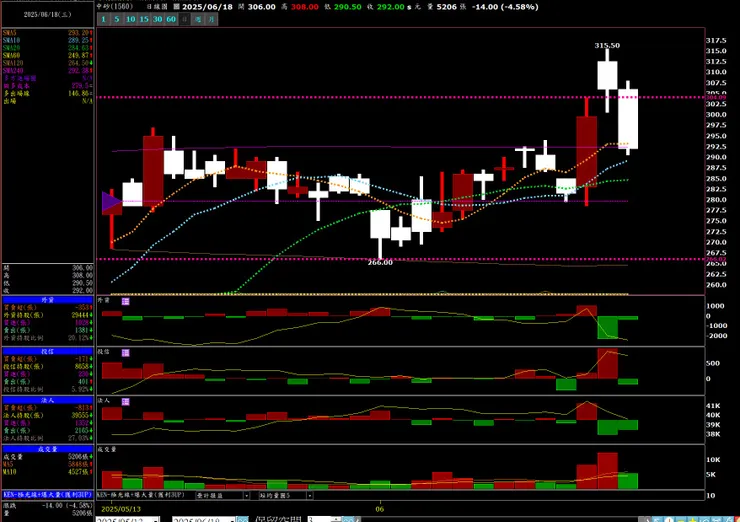Click the 保留空間 spinner arrows
The height and width of the screenshot is (522, 740).
coord(336,520)
